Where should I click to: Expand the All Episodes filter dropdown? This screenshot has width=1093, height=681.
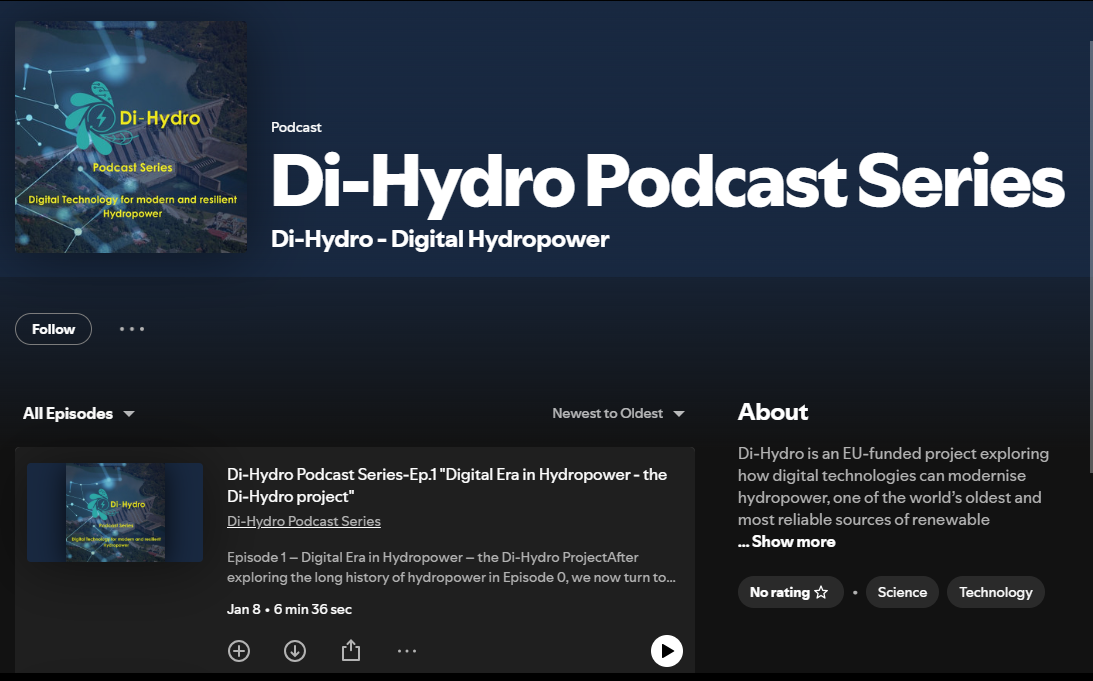point(79,414)
